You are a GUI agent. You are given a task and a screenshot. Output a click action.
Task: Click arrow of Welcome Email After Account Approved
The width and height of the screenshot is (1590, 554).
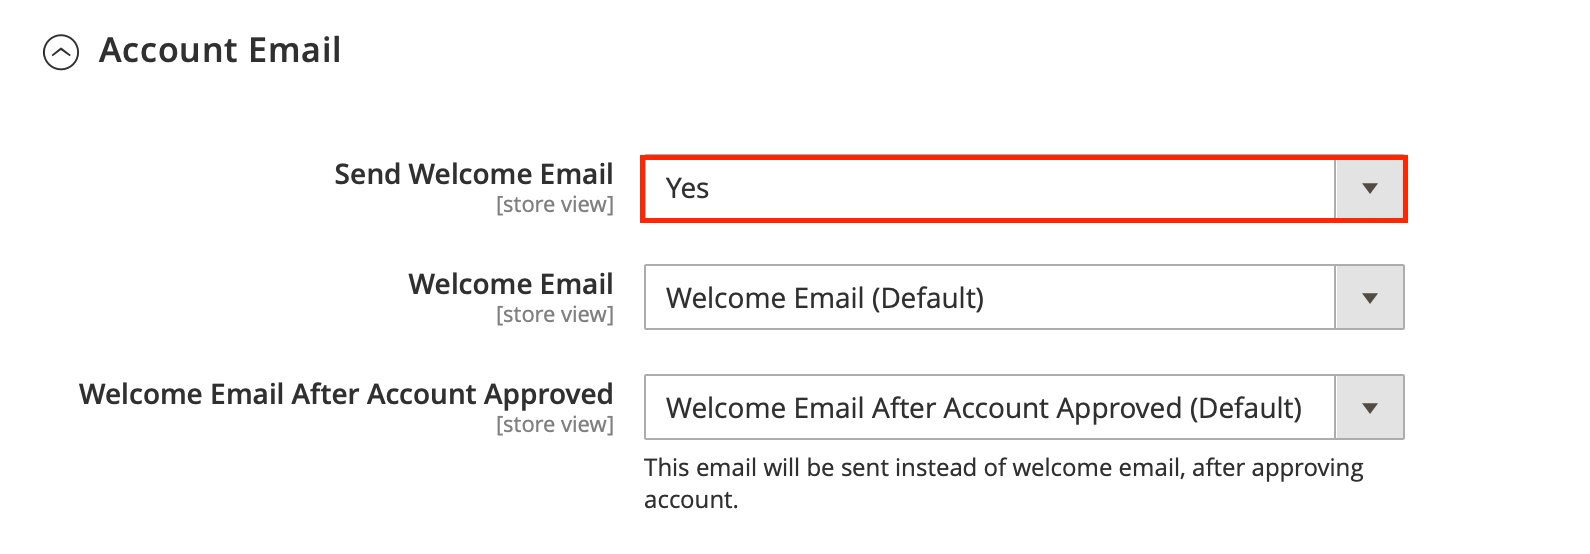pos(1370,408)
